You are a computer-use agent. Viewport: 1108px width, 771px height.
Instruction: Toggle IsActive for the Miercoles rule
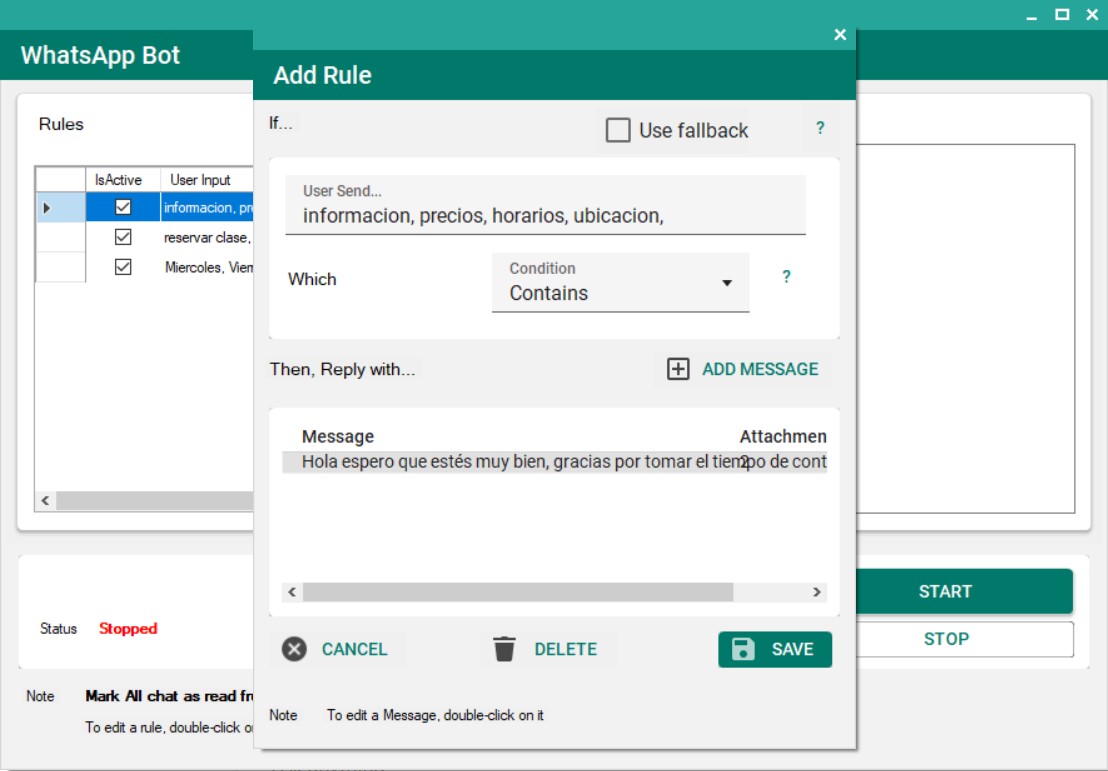pyautogui.click(x=123, y=267)
